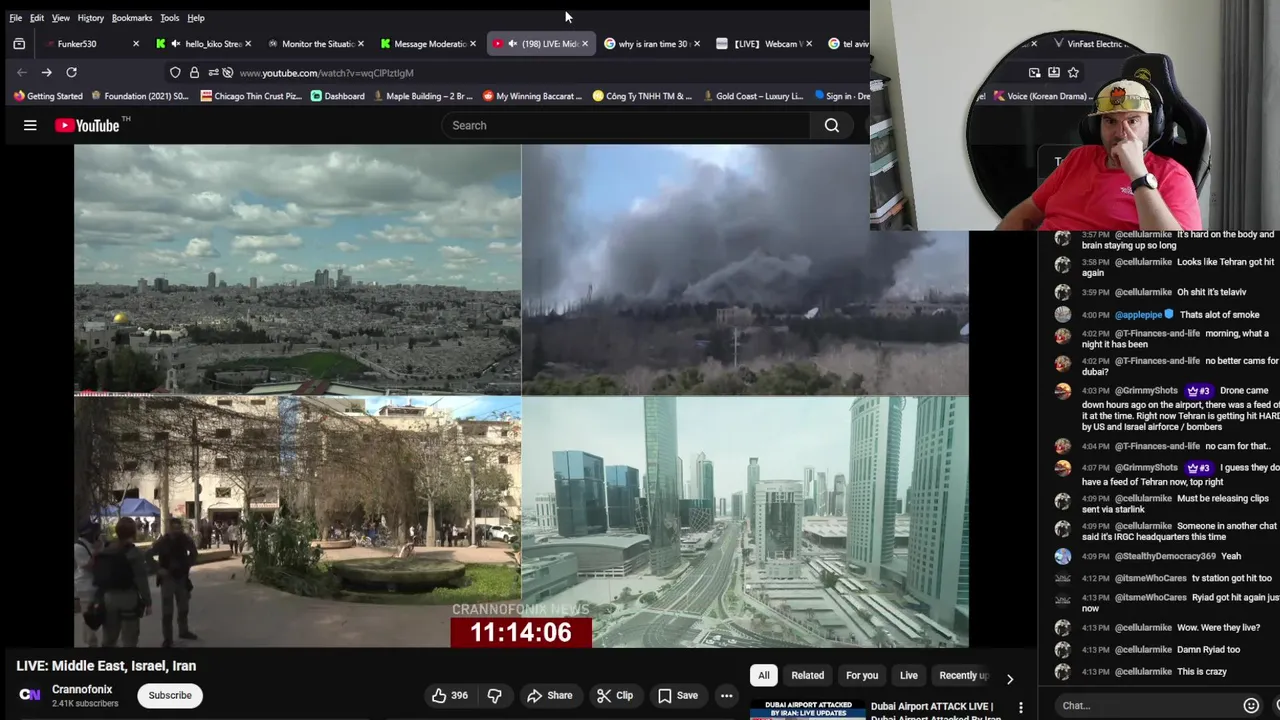
Task: Click the site permissions icon in address bar
Action: (212, 72)
